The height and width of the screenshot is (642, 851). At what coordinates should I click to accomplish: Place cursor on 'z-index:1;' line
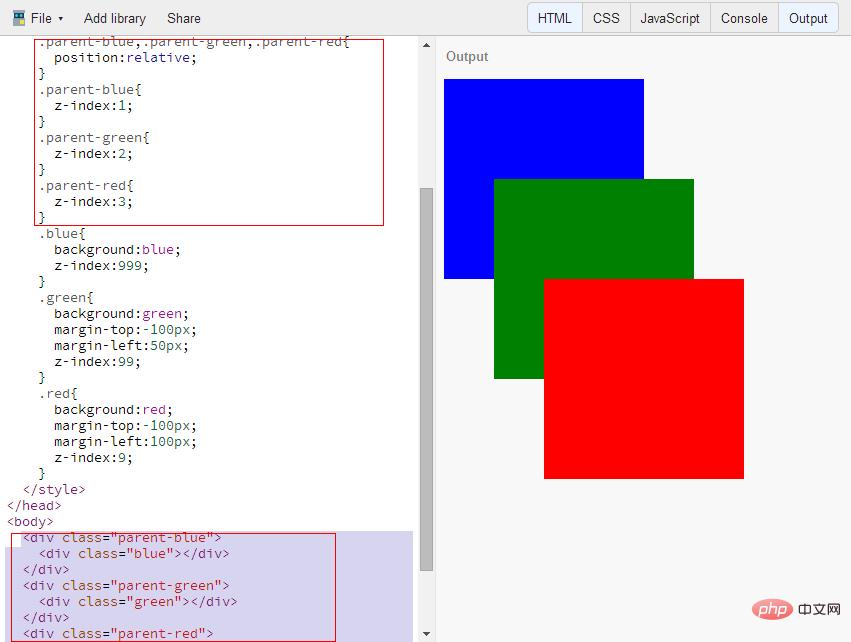pyautogui.click(x=93, y=105)
